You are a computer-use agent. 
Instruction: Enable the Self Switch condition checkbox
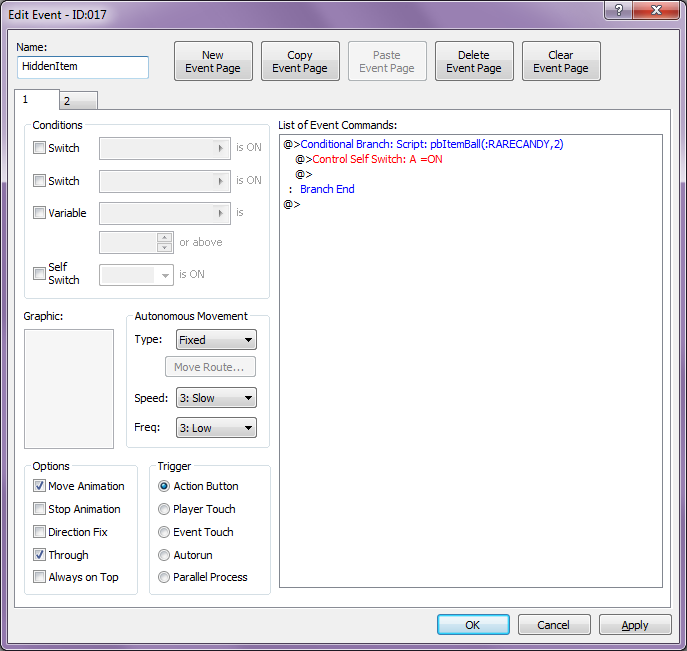[x=39, y=273]
